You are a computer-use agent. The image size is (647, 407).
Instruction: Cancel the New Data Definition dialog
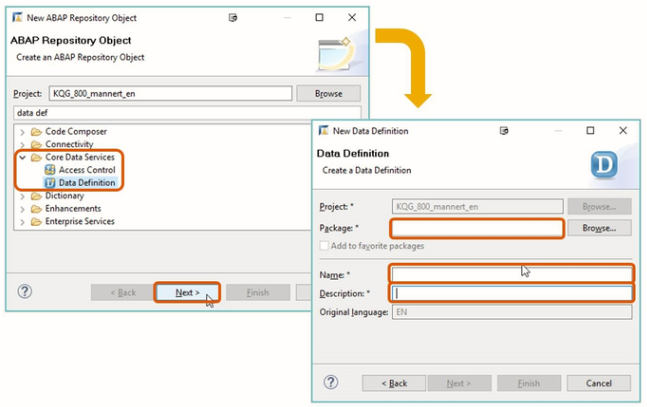click(598, 383)
